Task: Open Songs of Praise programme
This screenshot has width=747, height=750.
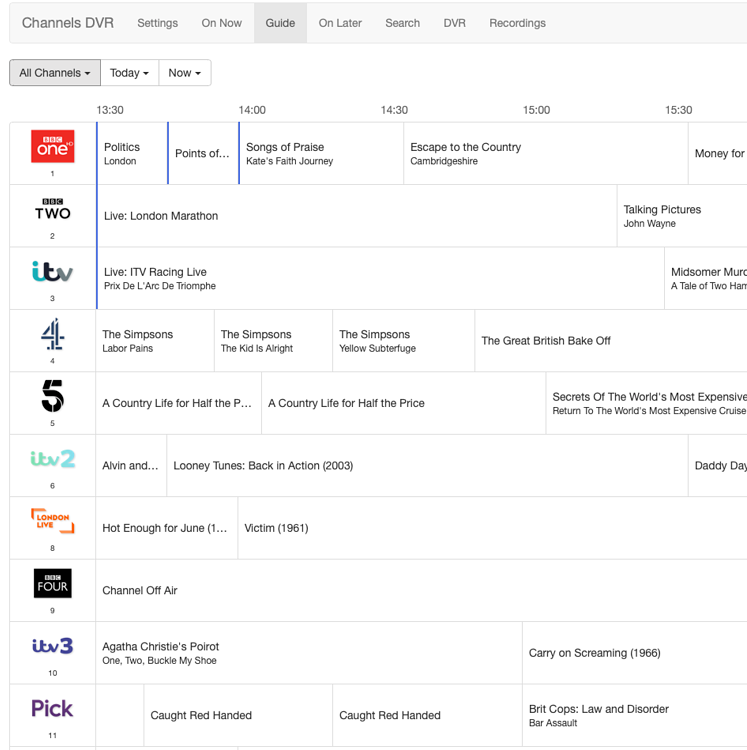Action: 321,154
